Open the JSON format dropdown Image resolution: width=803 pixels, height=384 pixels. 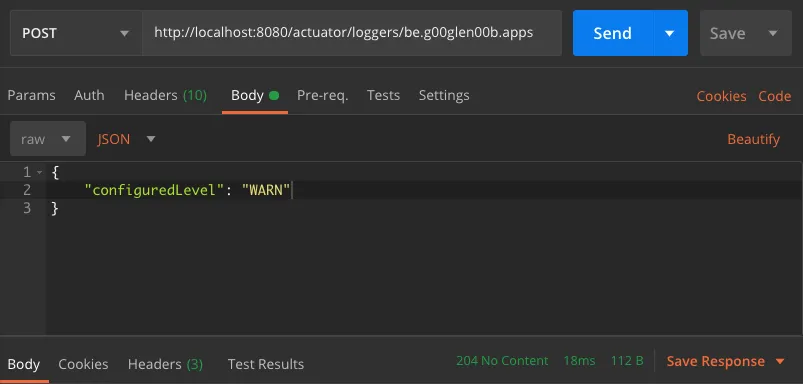[126, 139]
